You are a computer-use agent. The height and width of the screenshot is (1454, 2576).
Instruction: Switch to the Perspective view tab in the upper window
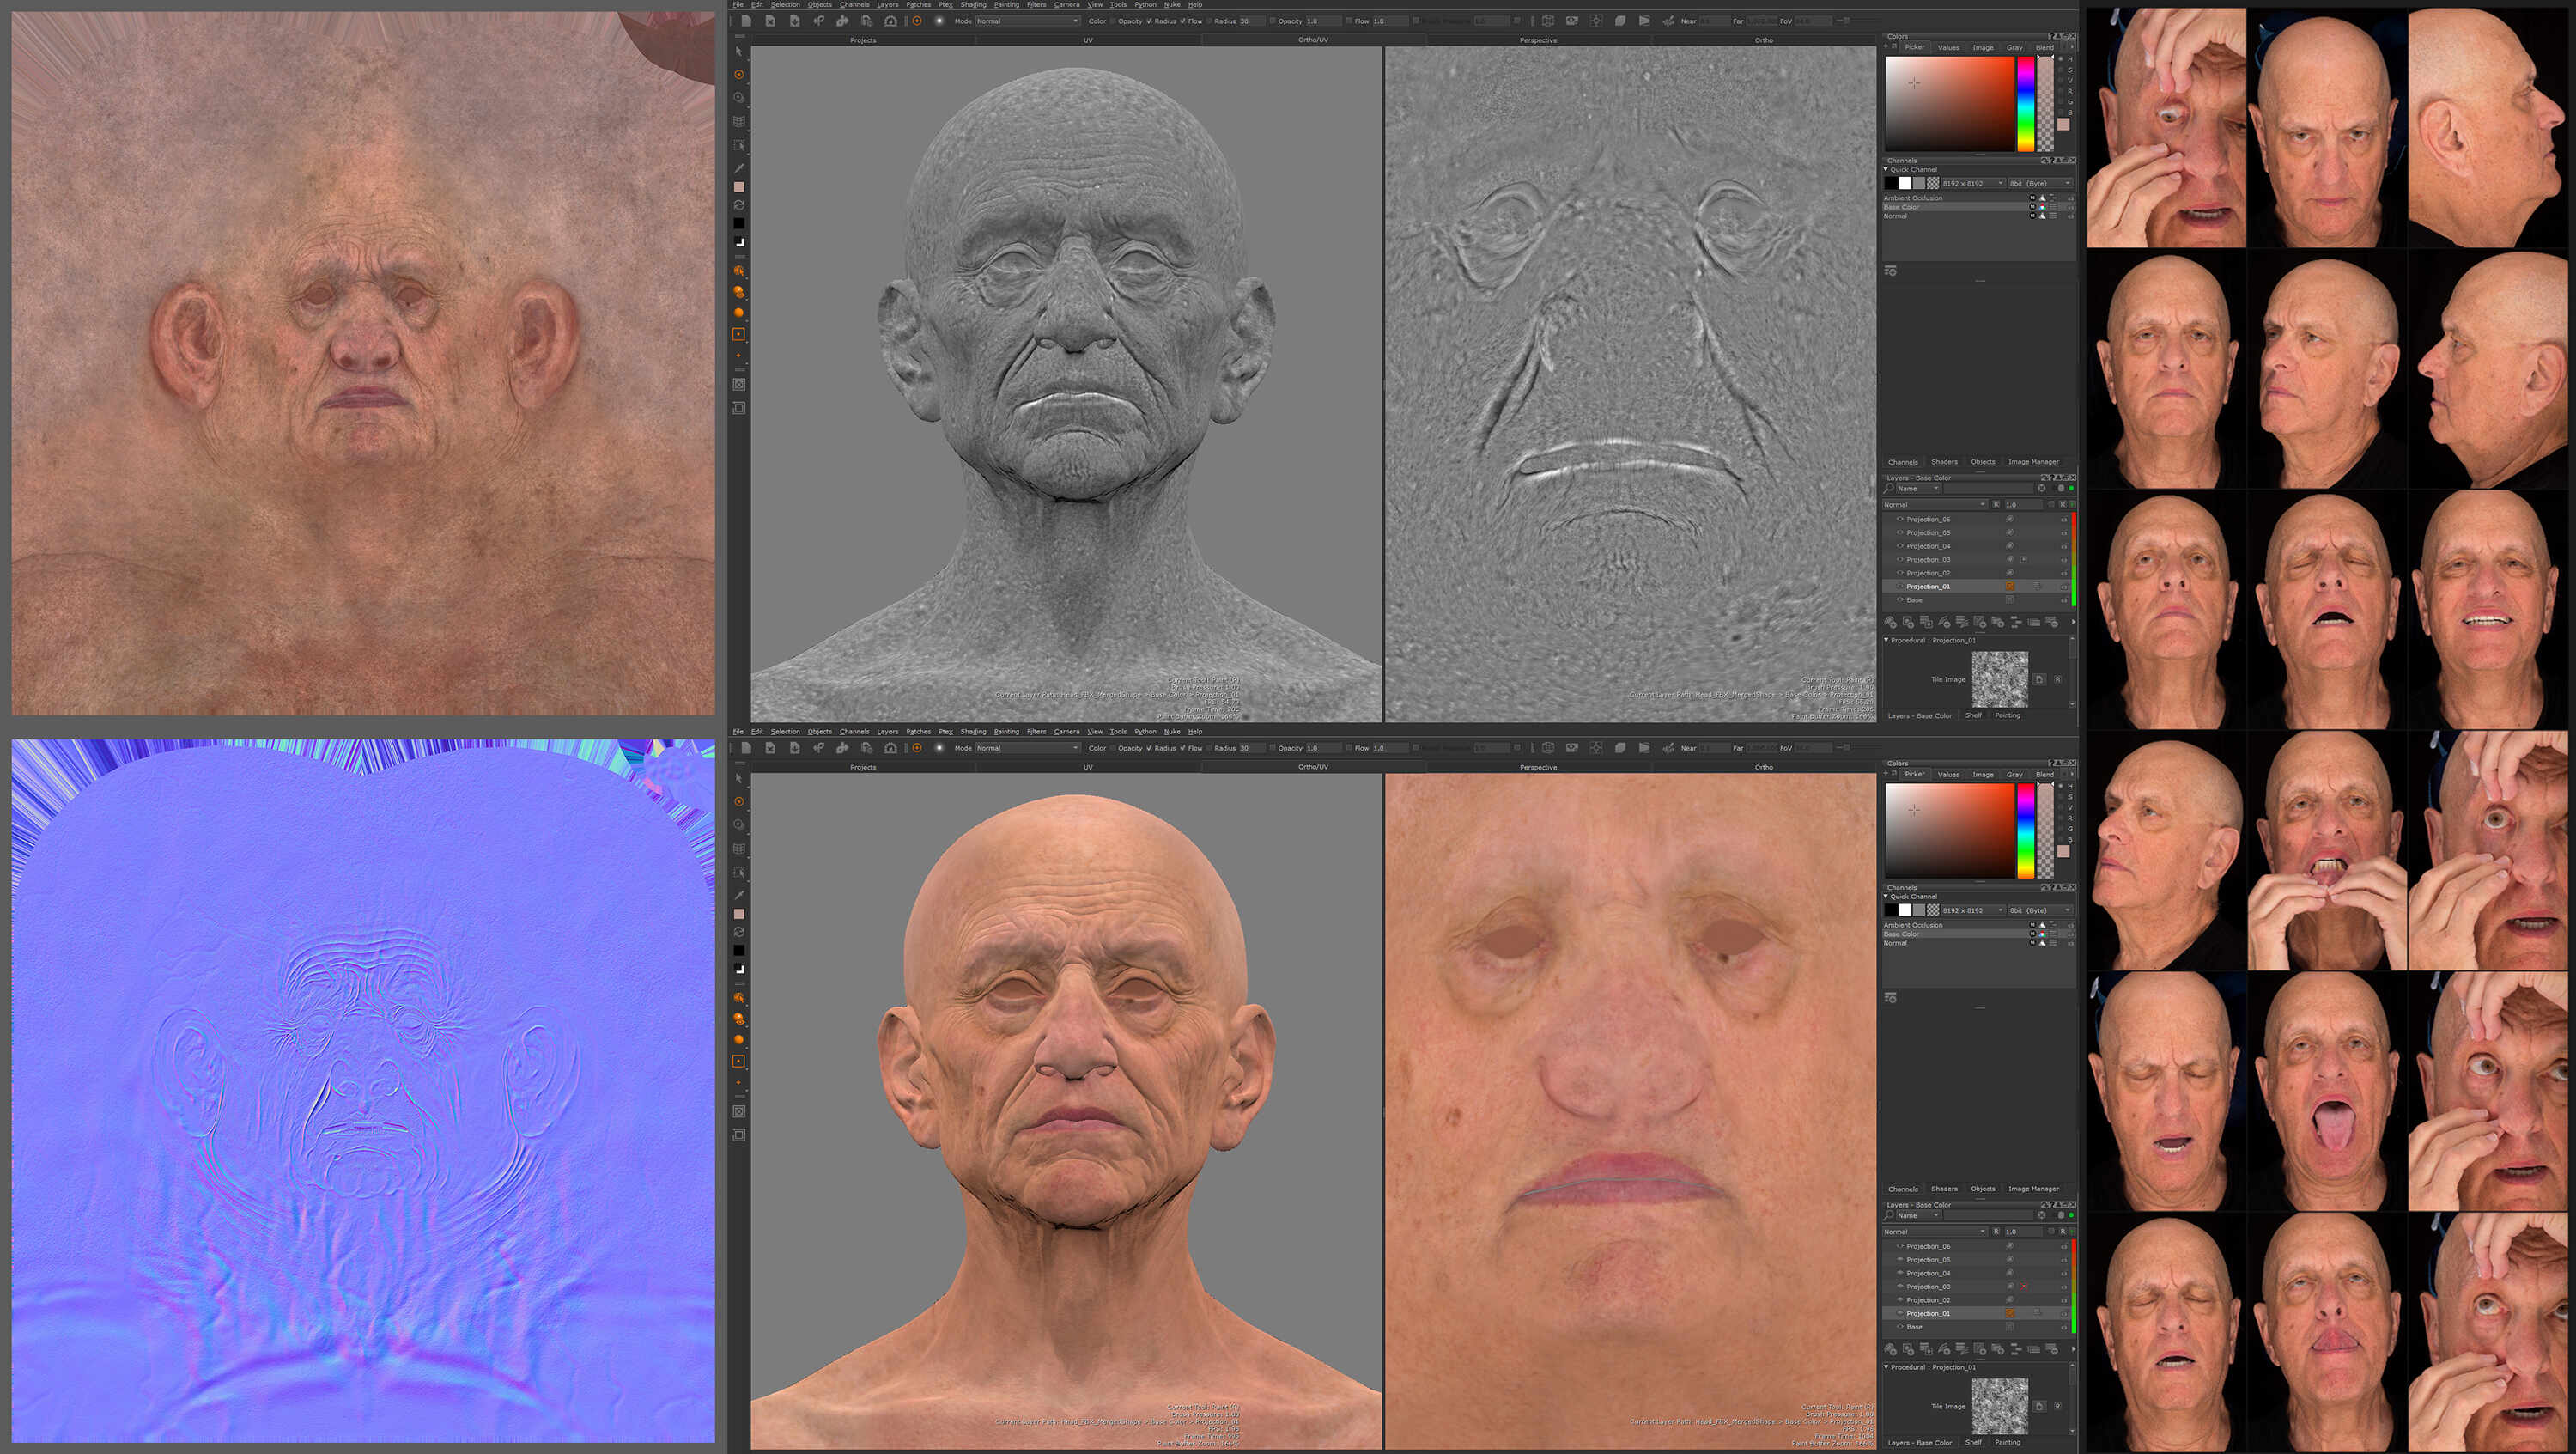coord(1538,40)
